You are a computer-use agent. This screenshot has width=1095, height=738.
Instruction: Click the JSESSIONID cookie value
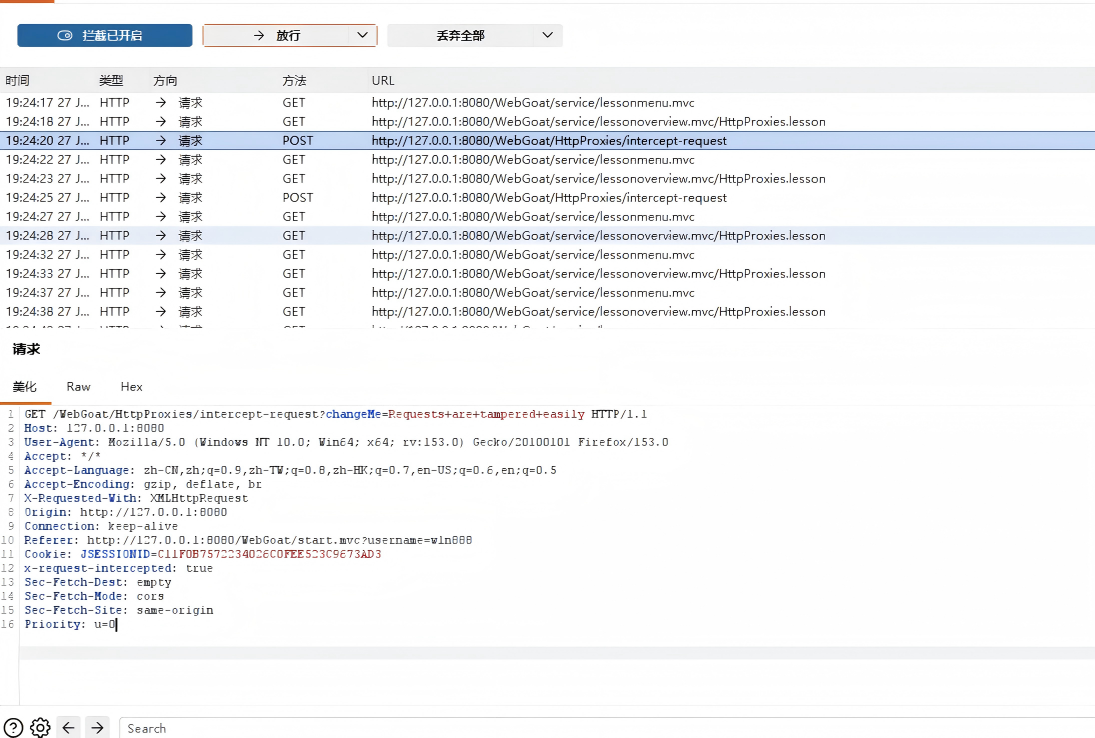click(x=270, y=554)
